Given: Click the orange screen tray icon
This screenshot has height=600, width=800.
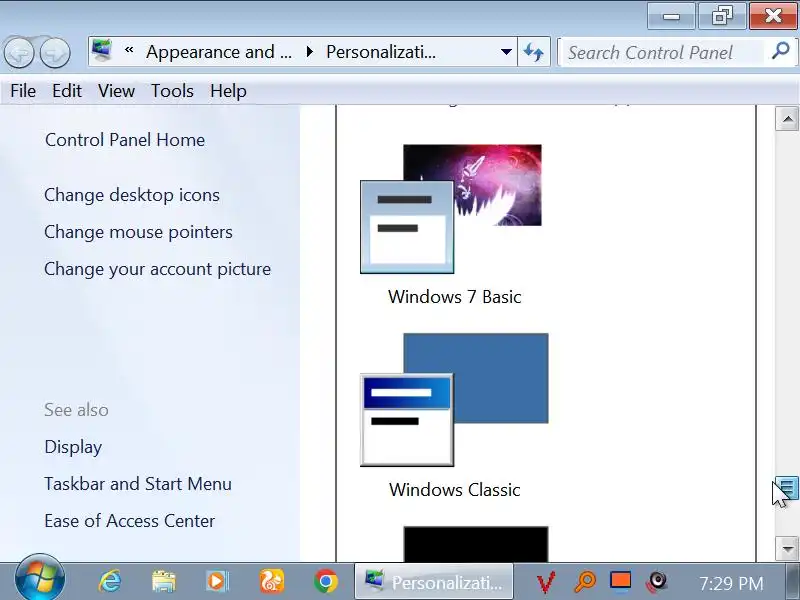Looking at the screenshot, I should pyautogui.click(x=620, y=582).
